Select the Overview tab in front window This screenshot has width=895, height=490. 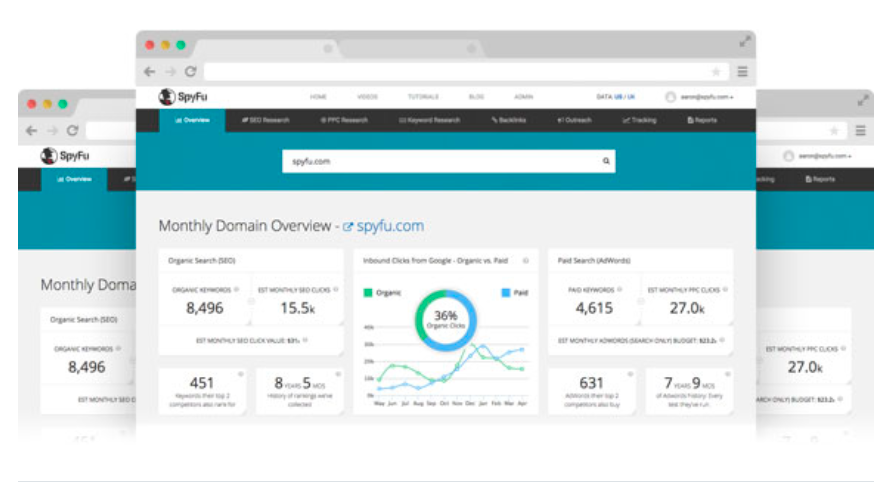(x=192, y=120)
